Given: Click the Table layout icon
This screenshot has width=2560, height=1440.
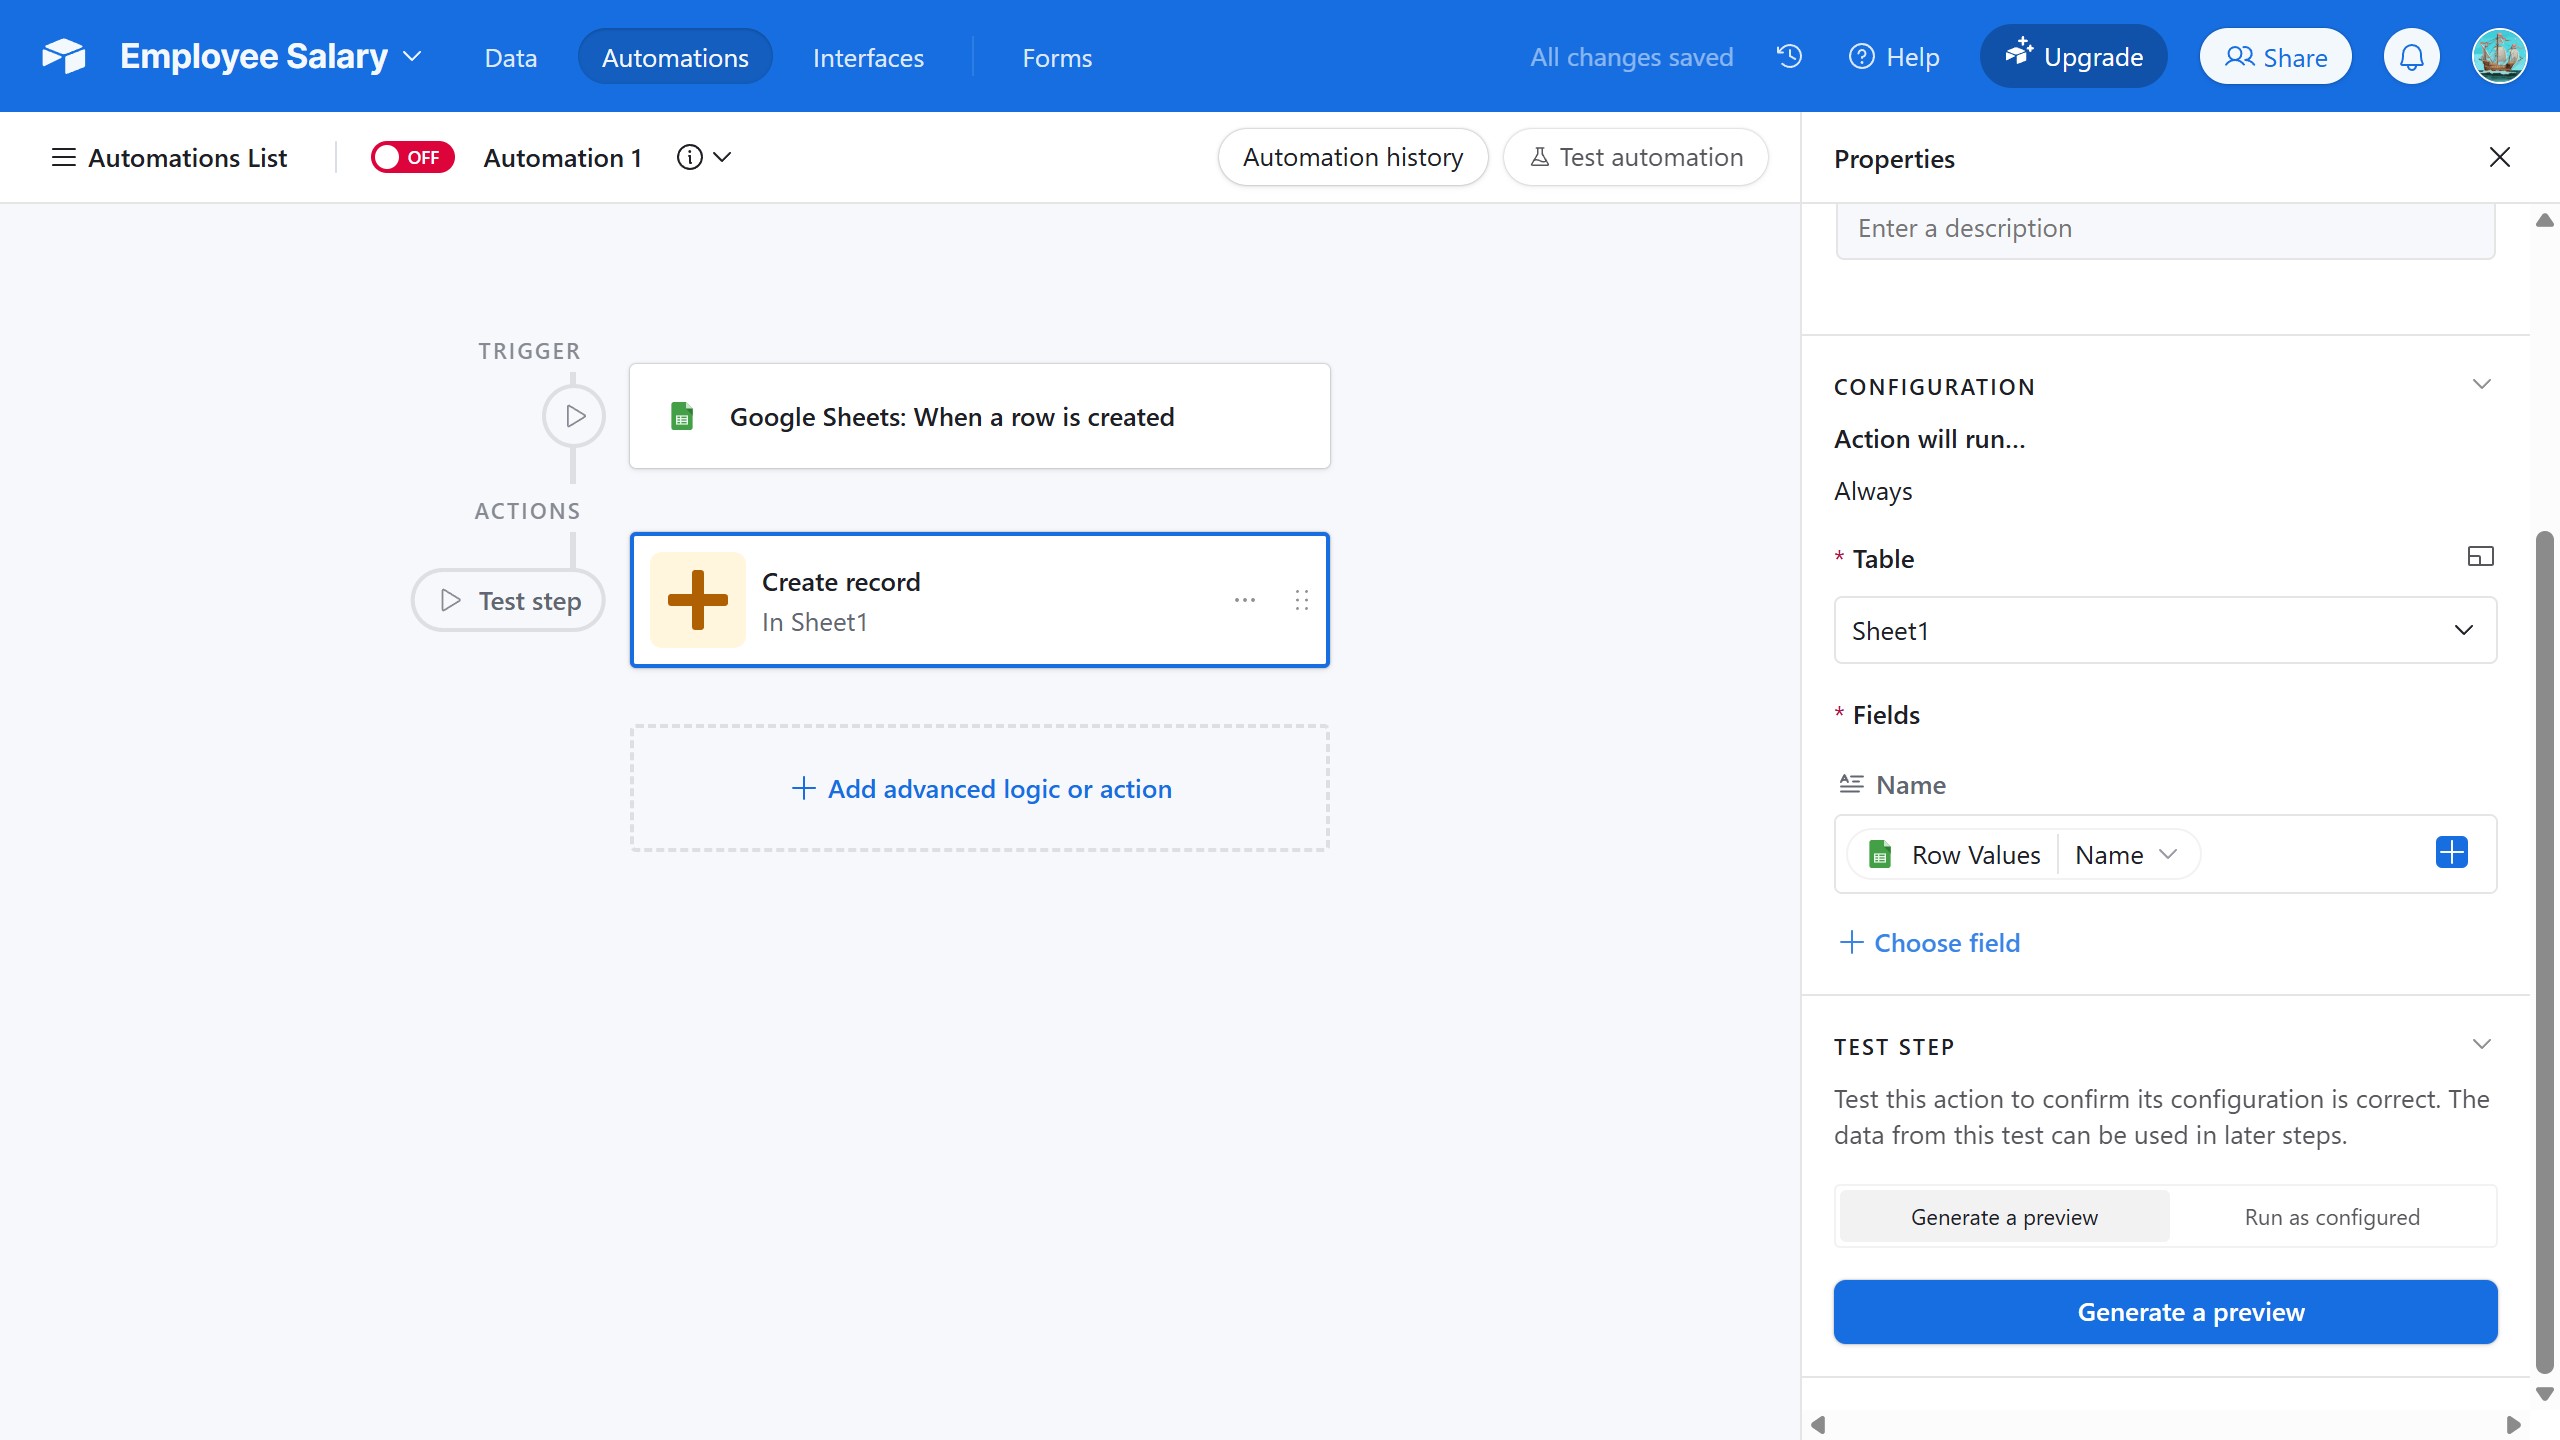Looking at the screenshot, I should pos(2480,557).
